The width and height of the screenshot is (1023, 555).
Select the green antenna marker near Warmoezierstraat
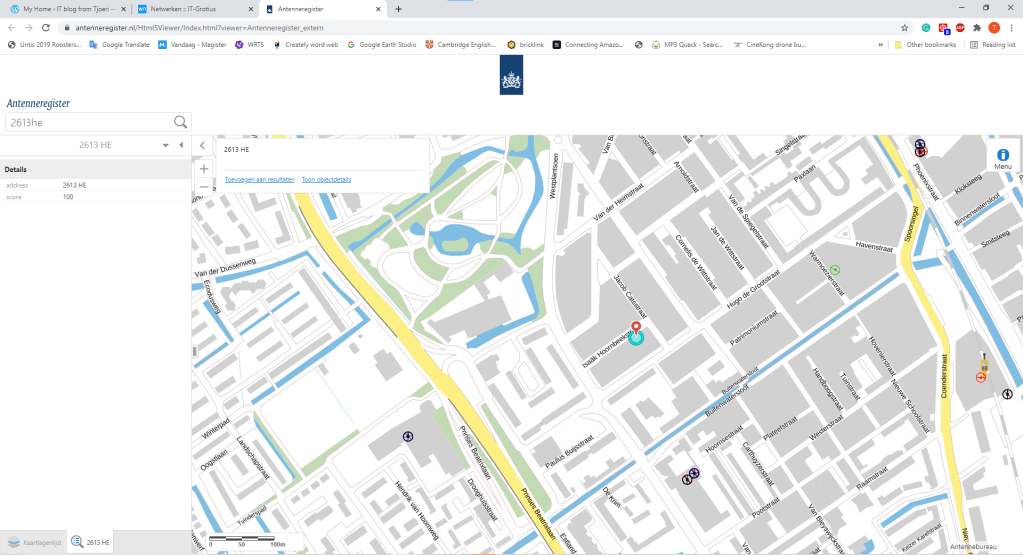pos(834,269)
